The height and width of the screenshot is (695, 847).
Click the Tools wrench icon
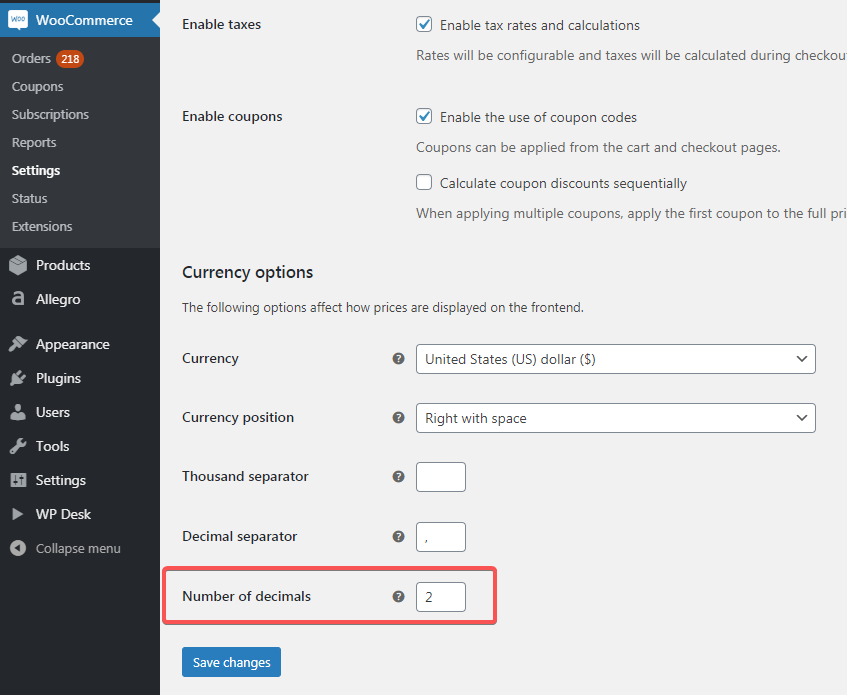pyautogui.click(x=18, y=446)
